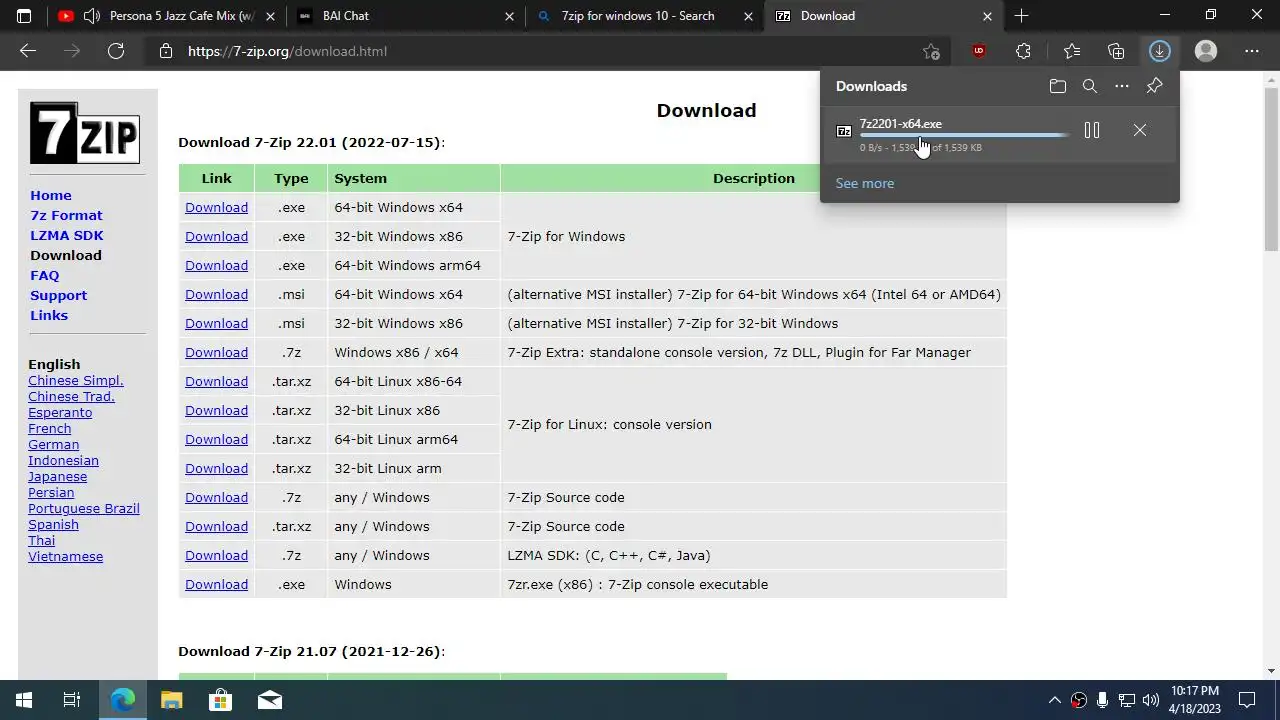
Task: Switch language to French
Action: click(49, 428)
